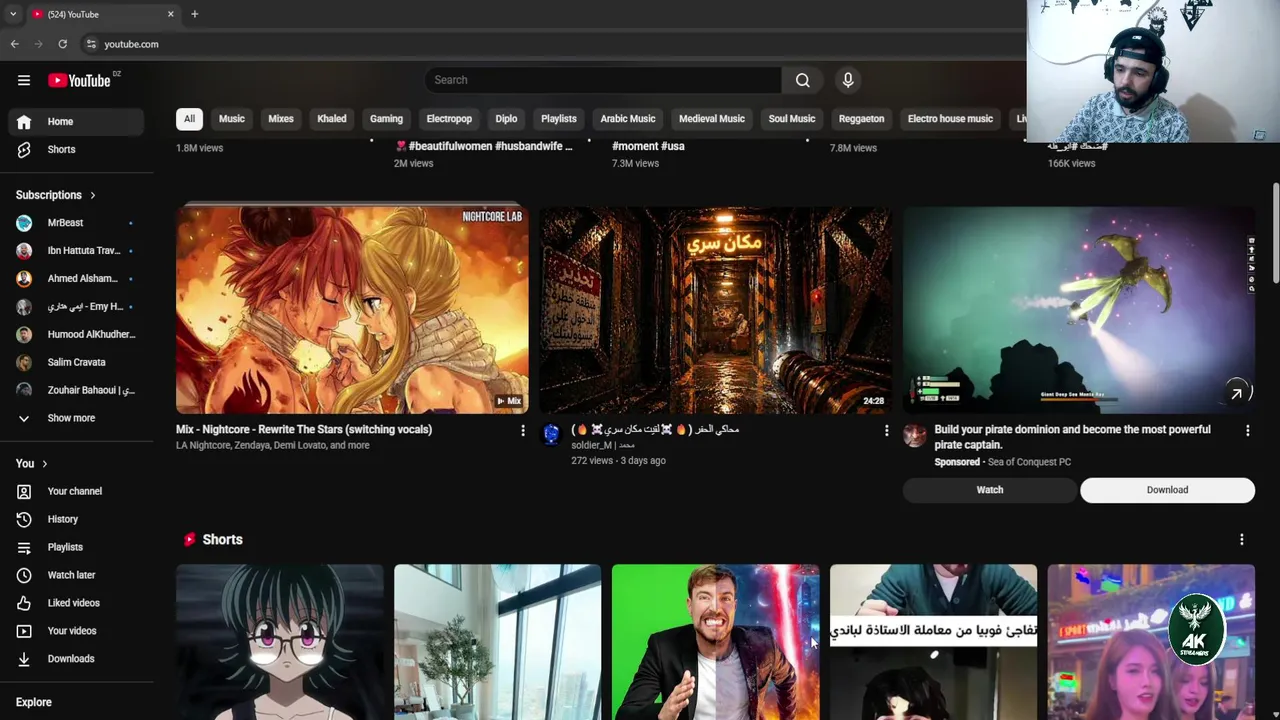1280x720 pixels.
Task: Open Home in the sidebar
Action: [x=77, y=122]
